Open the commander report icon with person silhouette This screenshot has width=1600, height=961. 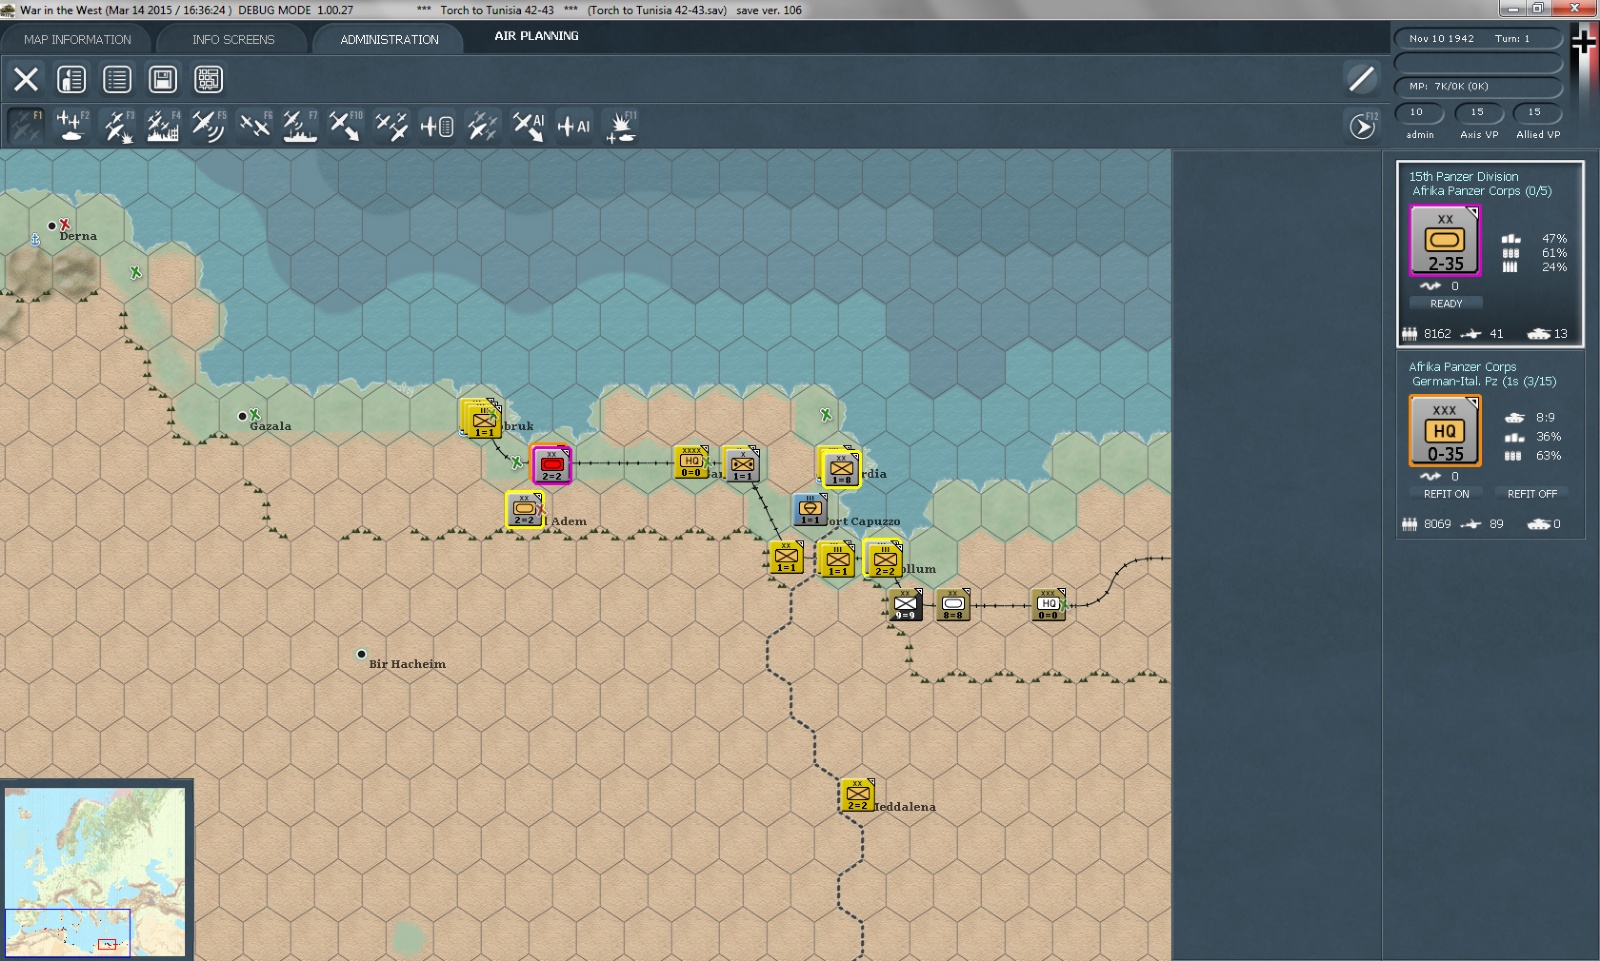click(71, 79)
